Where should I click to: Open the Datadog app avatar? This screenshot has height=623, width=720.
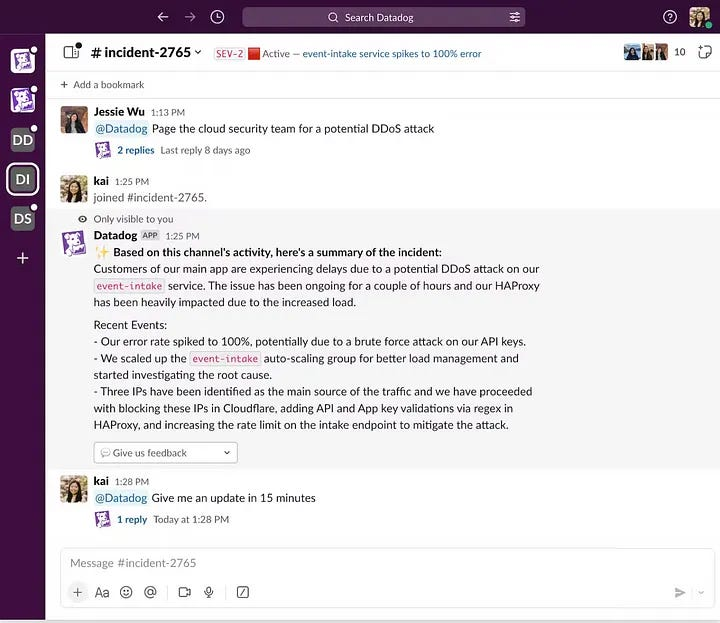[x=74, y=243]
